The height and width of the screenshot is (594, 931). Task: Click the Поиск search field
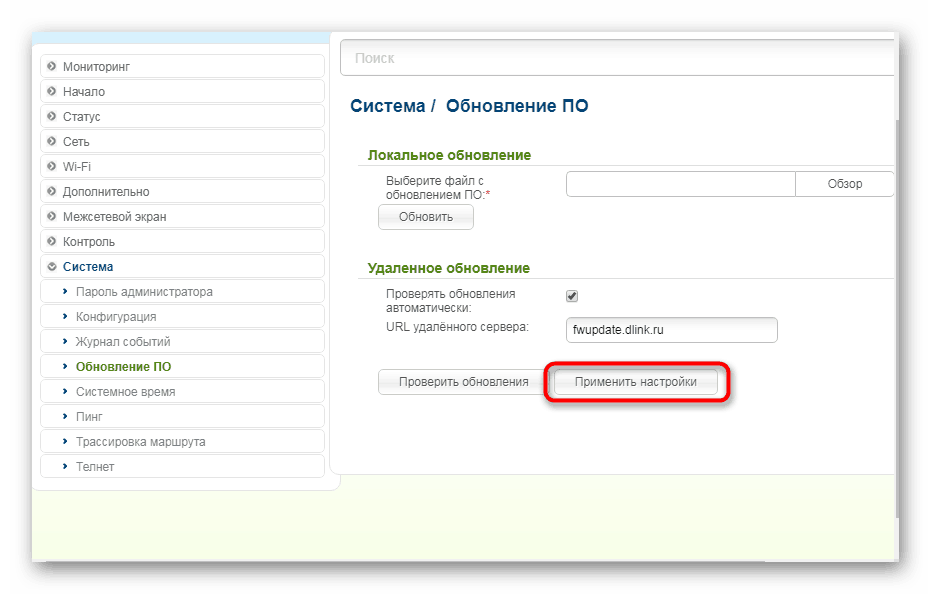617,58
